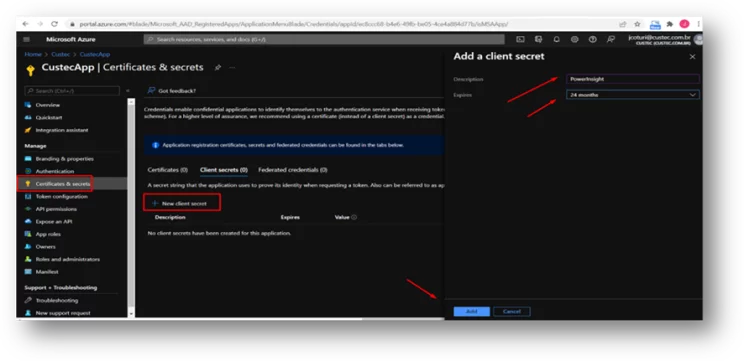Click the Add button
This screenshot has height=361, width=744.
[472, 312]
